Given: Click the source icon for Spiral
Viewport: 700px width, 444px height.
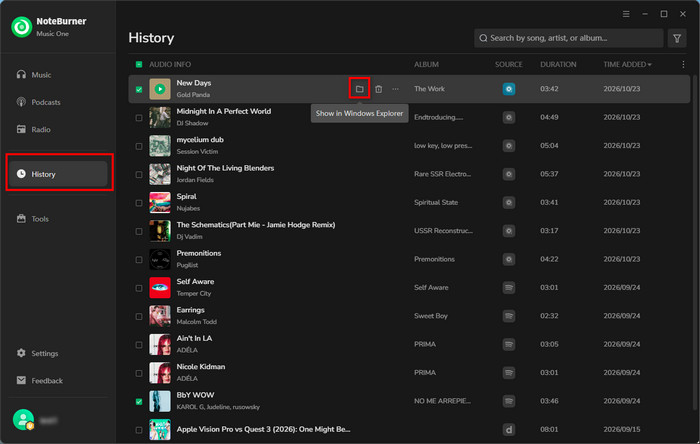Looking at the screenshot, I should click(508, 203).
